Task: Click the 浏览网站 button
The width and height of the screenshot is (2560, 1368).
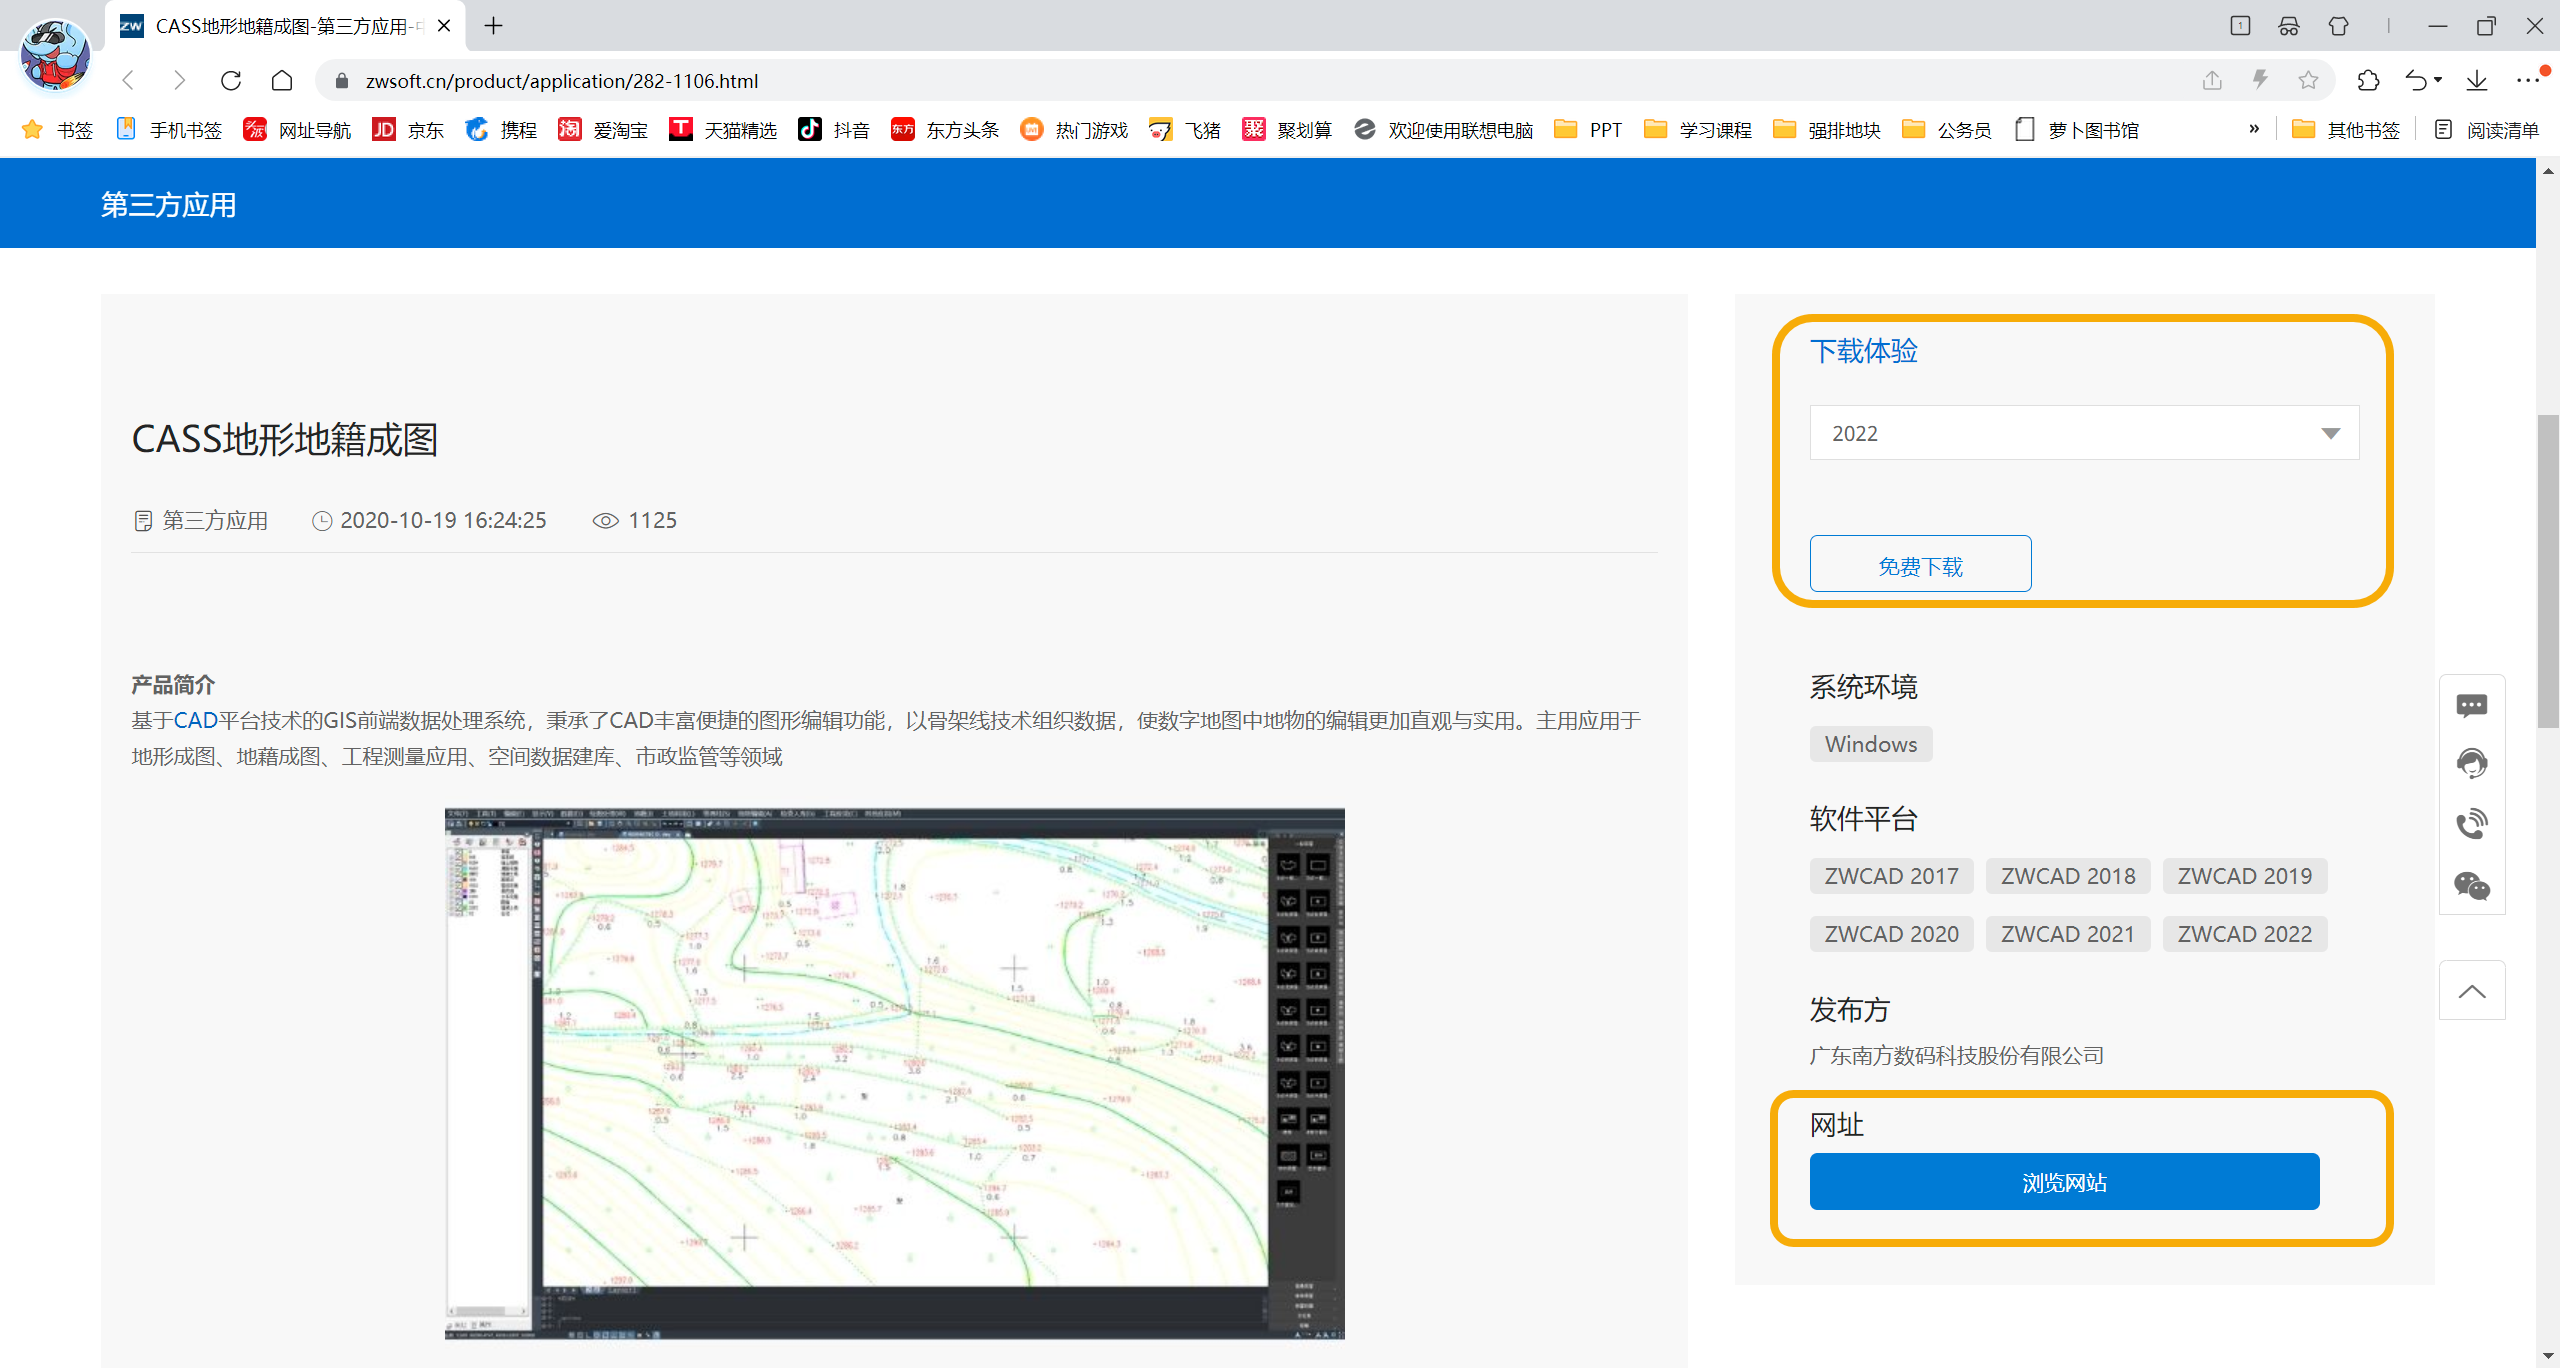Action: click(x=2064, y=1182)
